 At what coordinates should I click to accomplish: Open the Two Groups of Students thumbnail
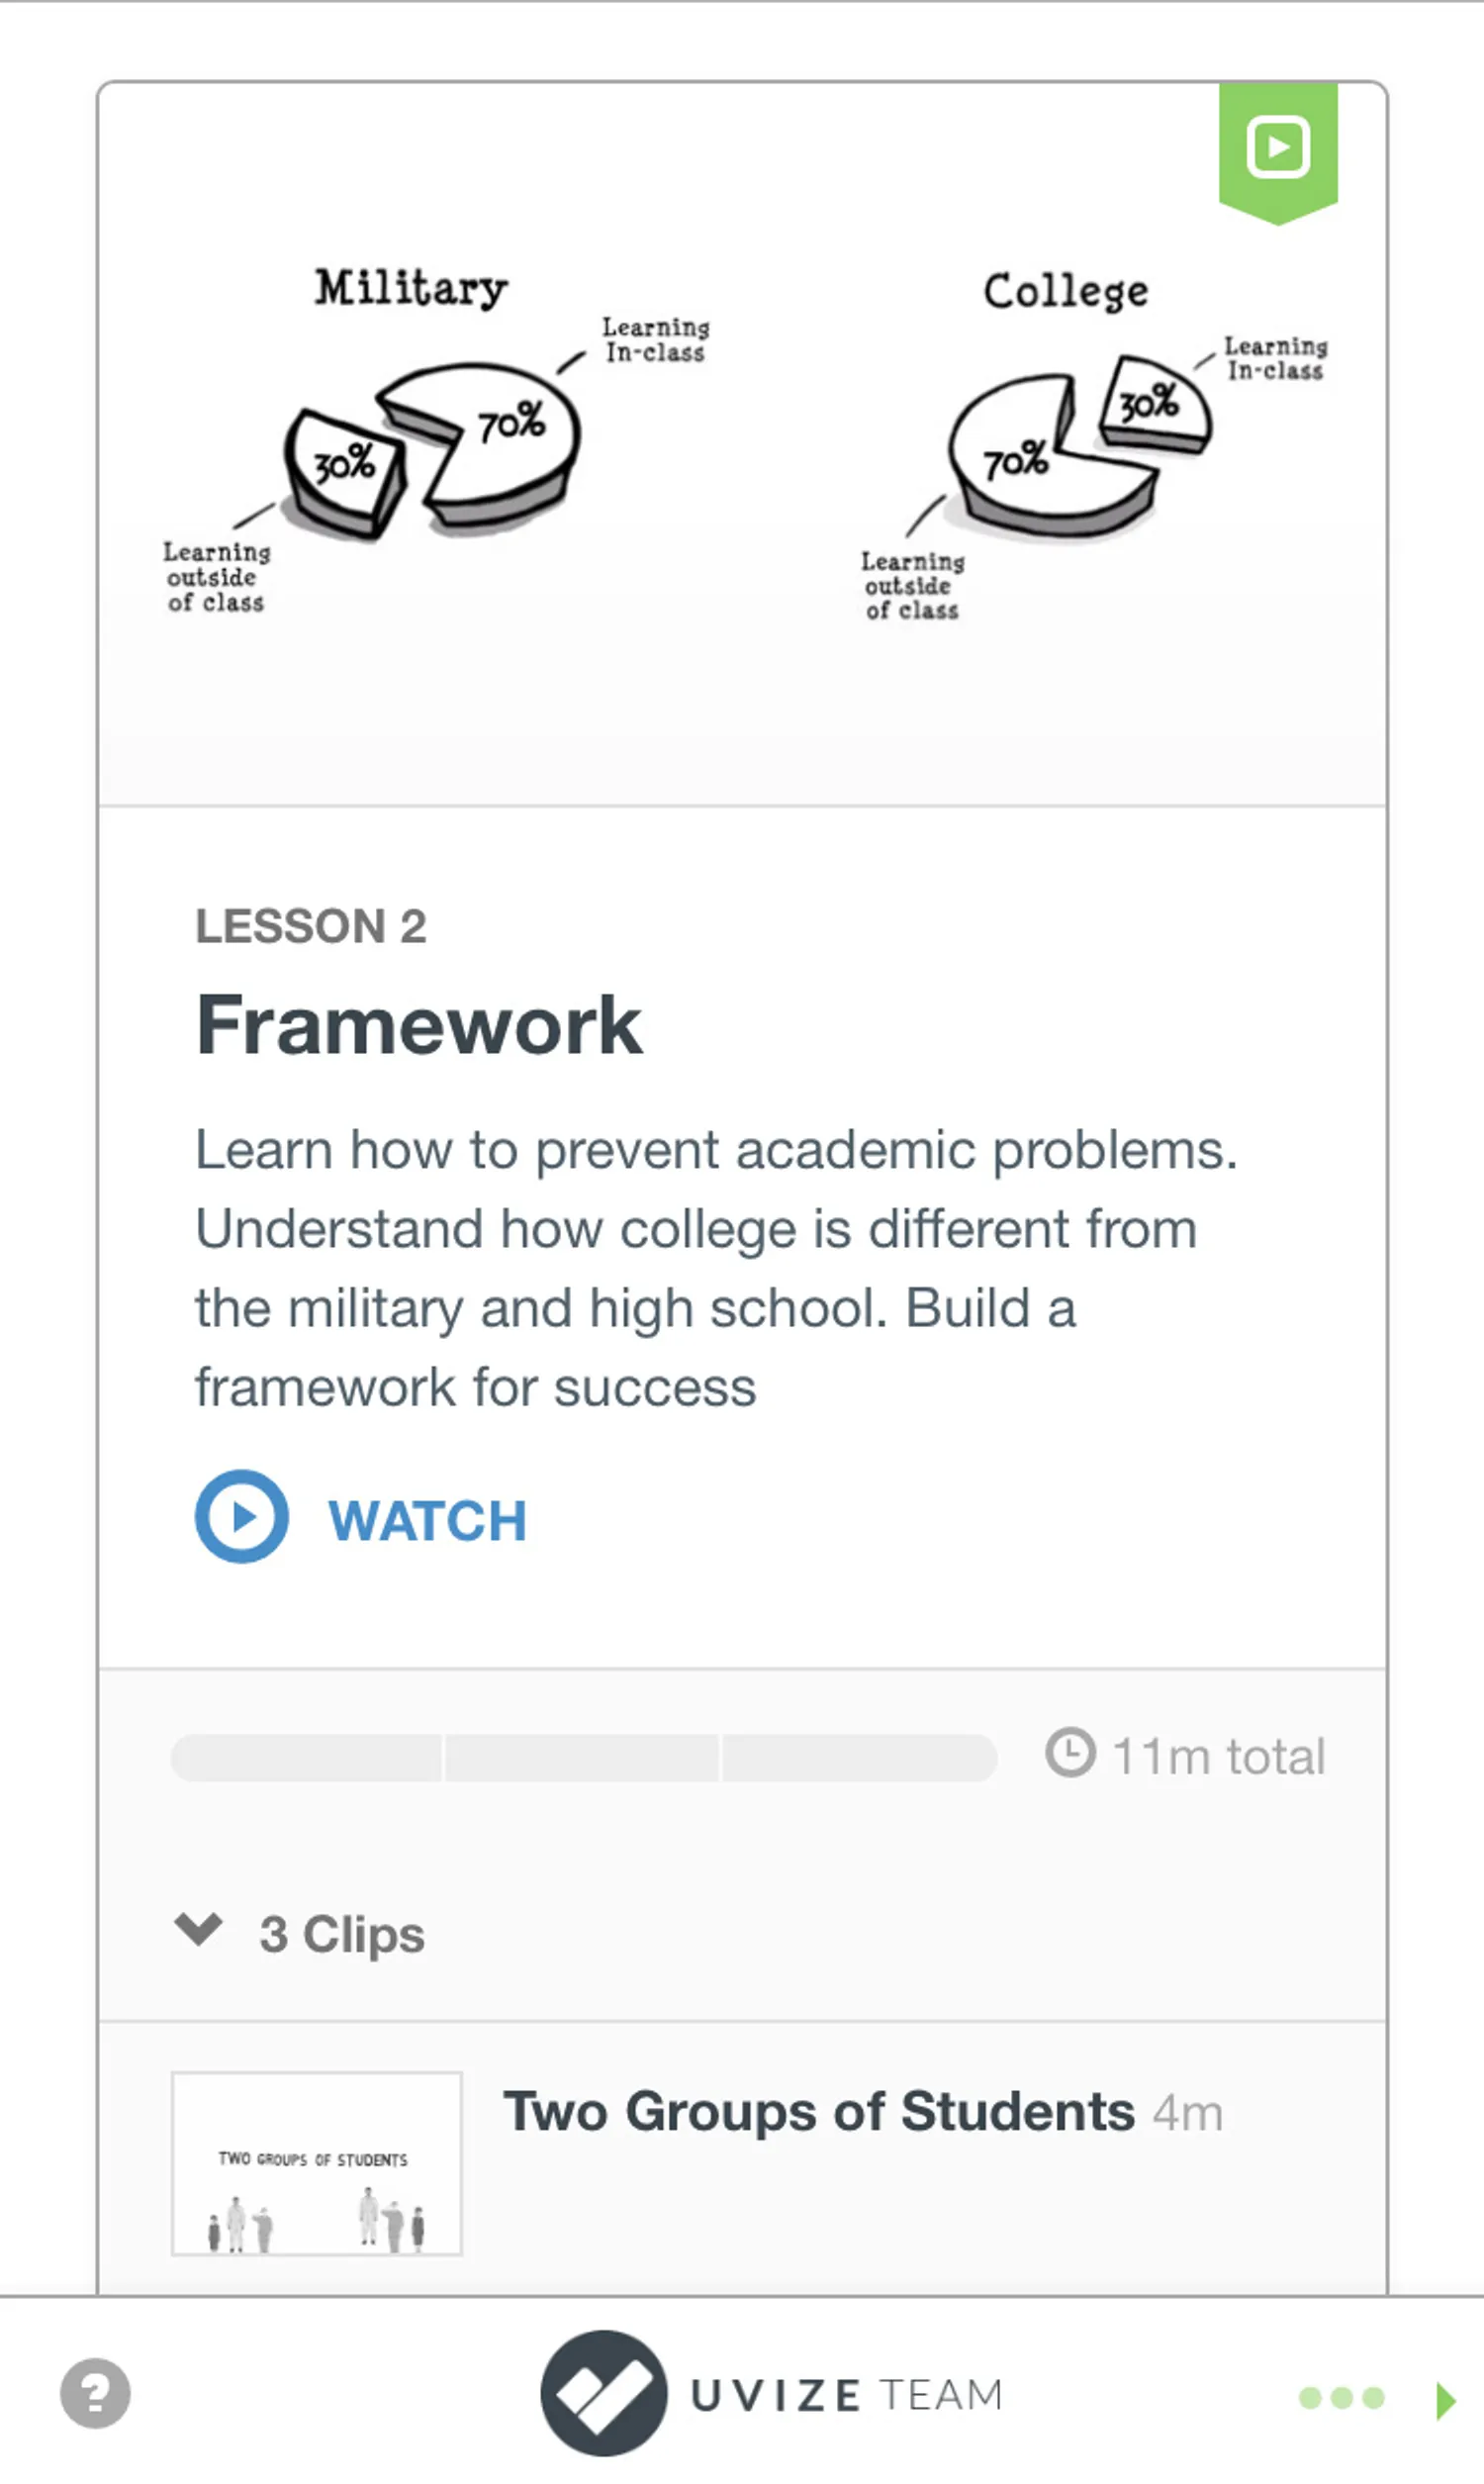click(316, 2163)
